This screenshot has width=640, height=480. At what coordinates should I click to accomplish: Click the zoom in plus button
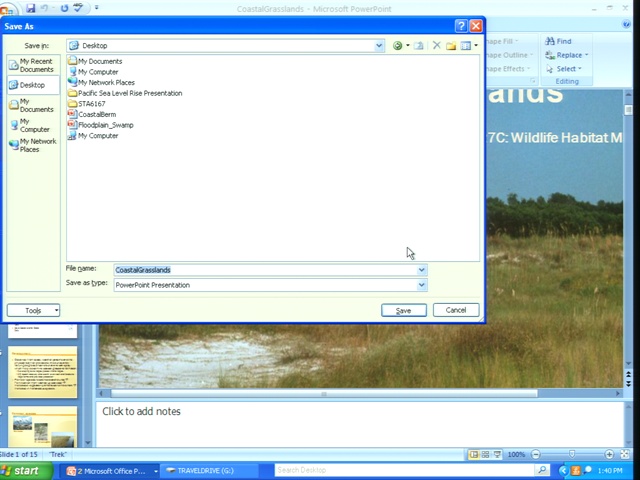pyautogui.click(x=609, y=454)
